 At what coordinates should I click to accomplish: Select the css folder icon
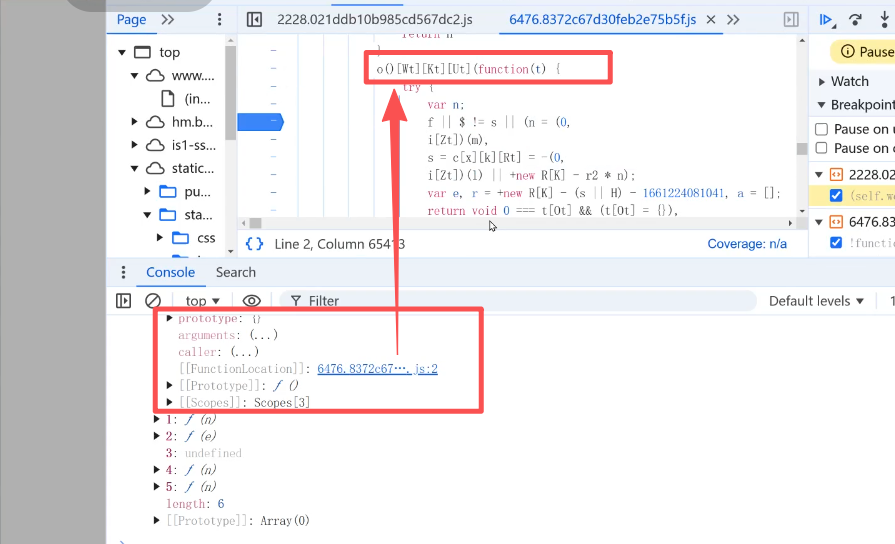click(180, 237)
